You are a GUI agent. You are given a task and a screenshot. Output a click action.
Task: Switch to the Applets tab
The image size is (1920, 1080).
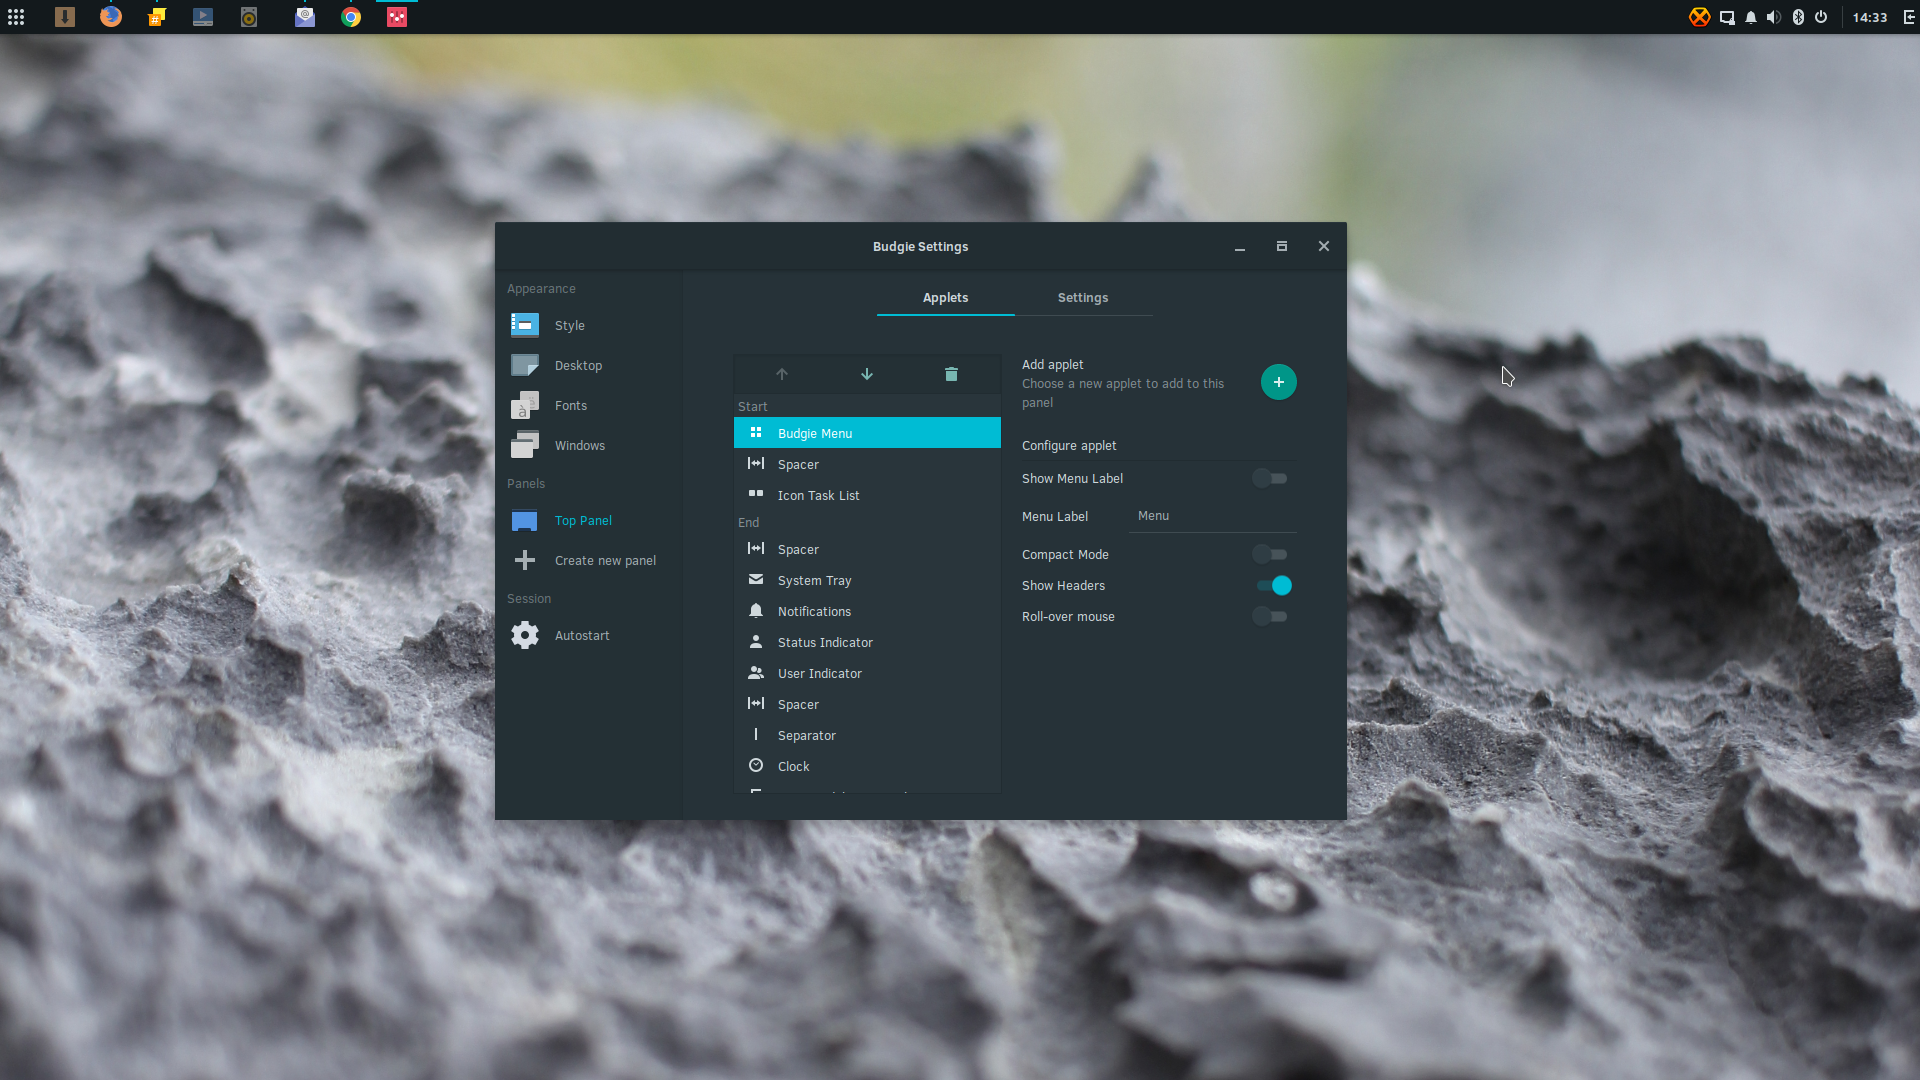click(945, 298)
